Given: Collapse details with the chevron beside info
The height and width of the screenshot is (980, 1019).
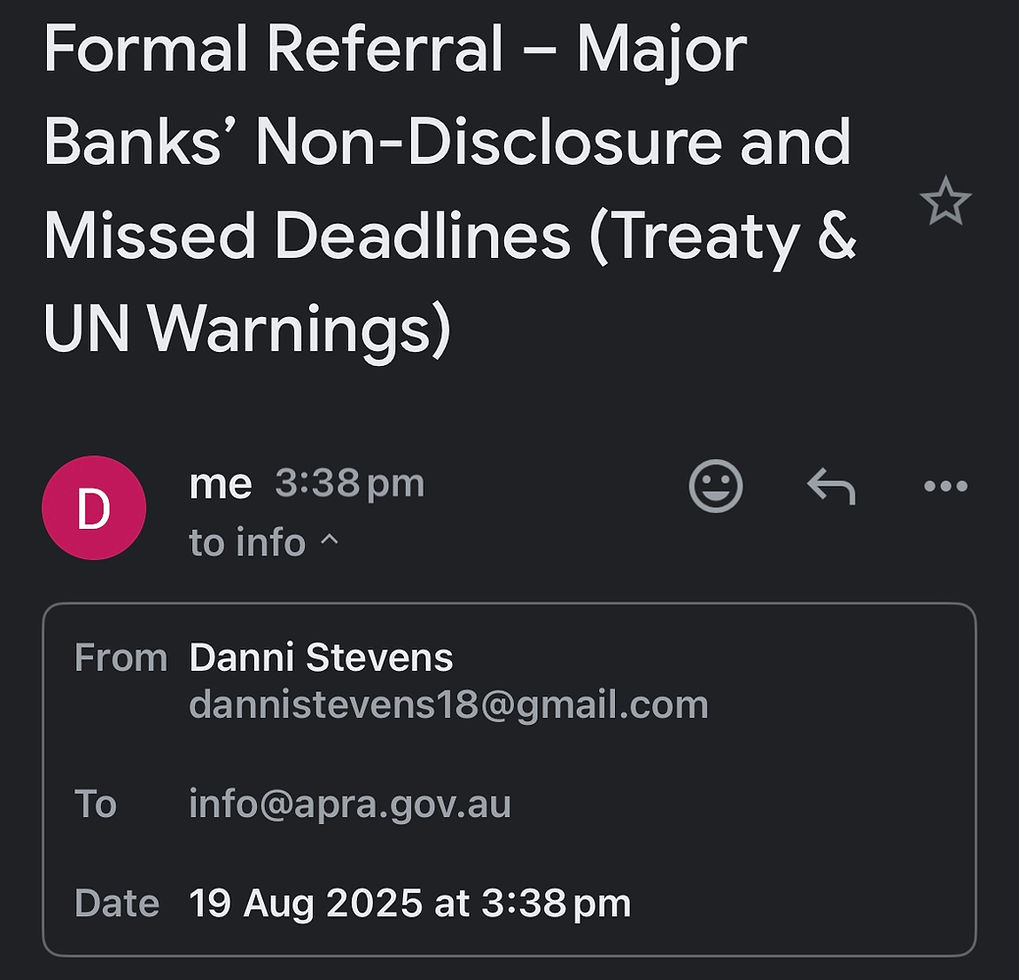Looking at the screenshot, I should tap(329, 541).
